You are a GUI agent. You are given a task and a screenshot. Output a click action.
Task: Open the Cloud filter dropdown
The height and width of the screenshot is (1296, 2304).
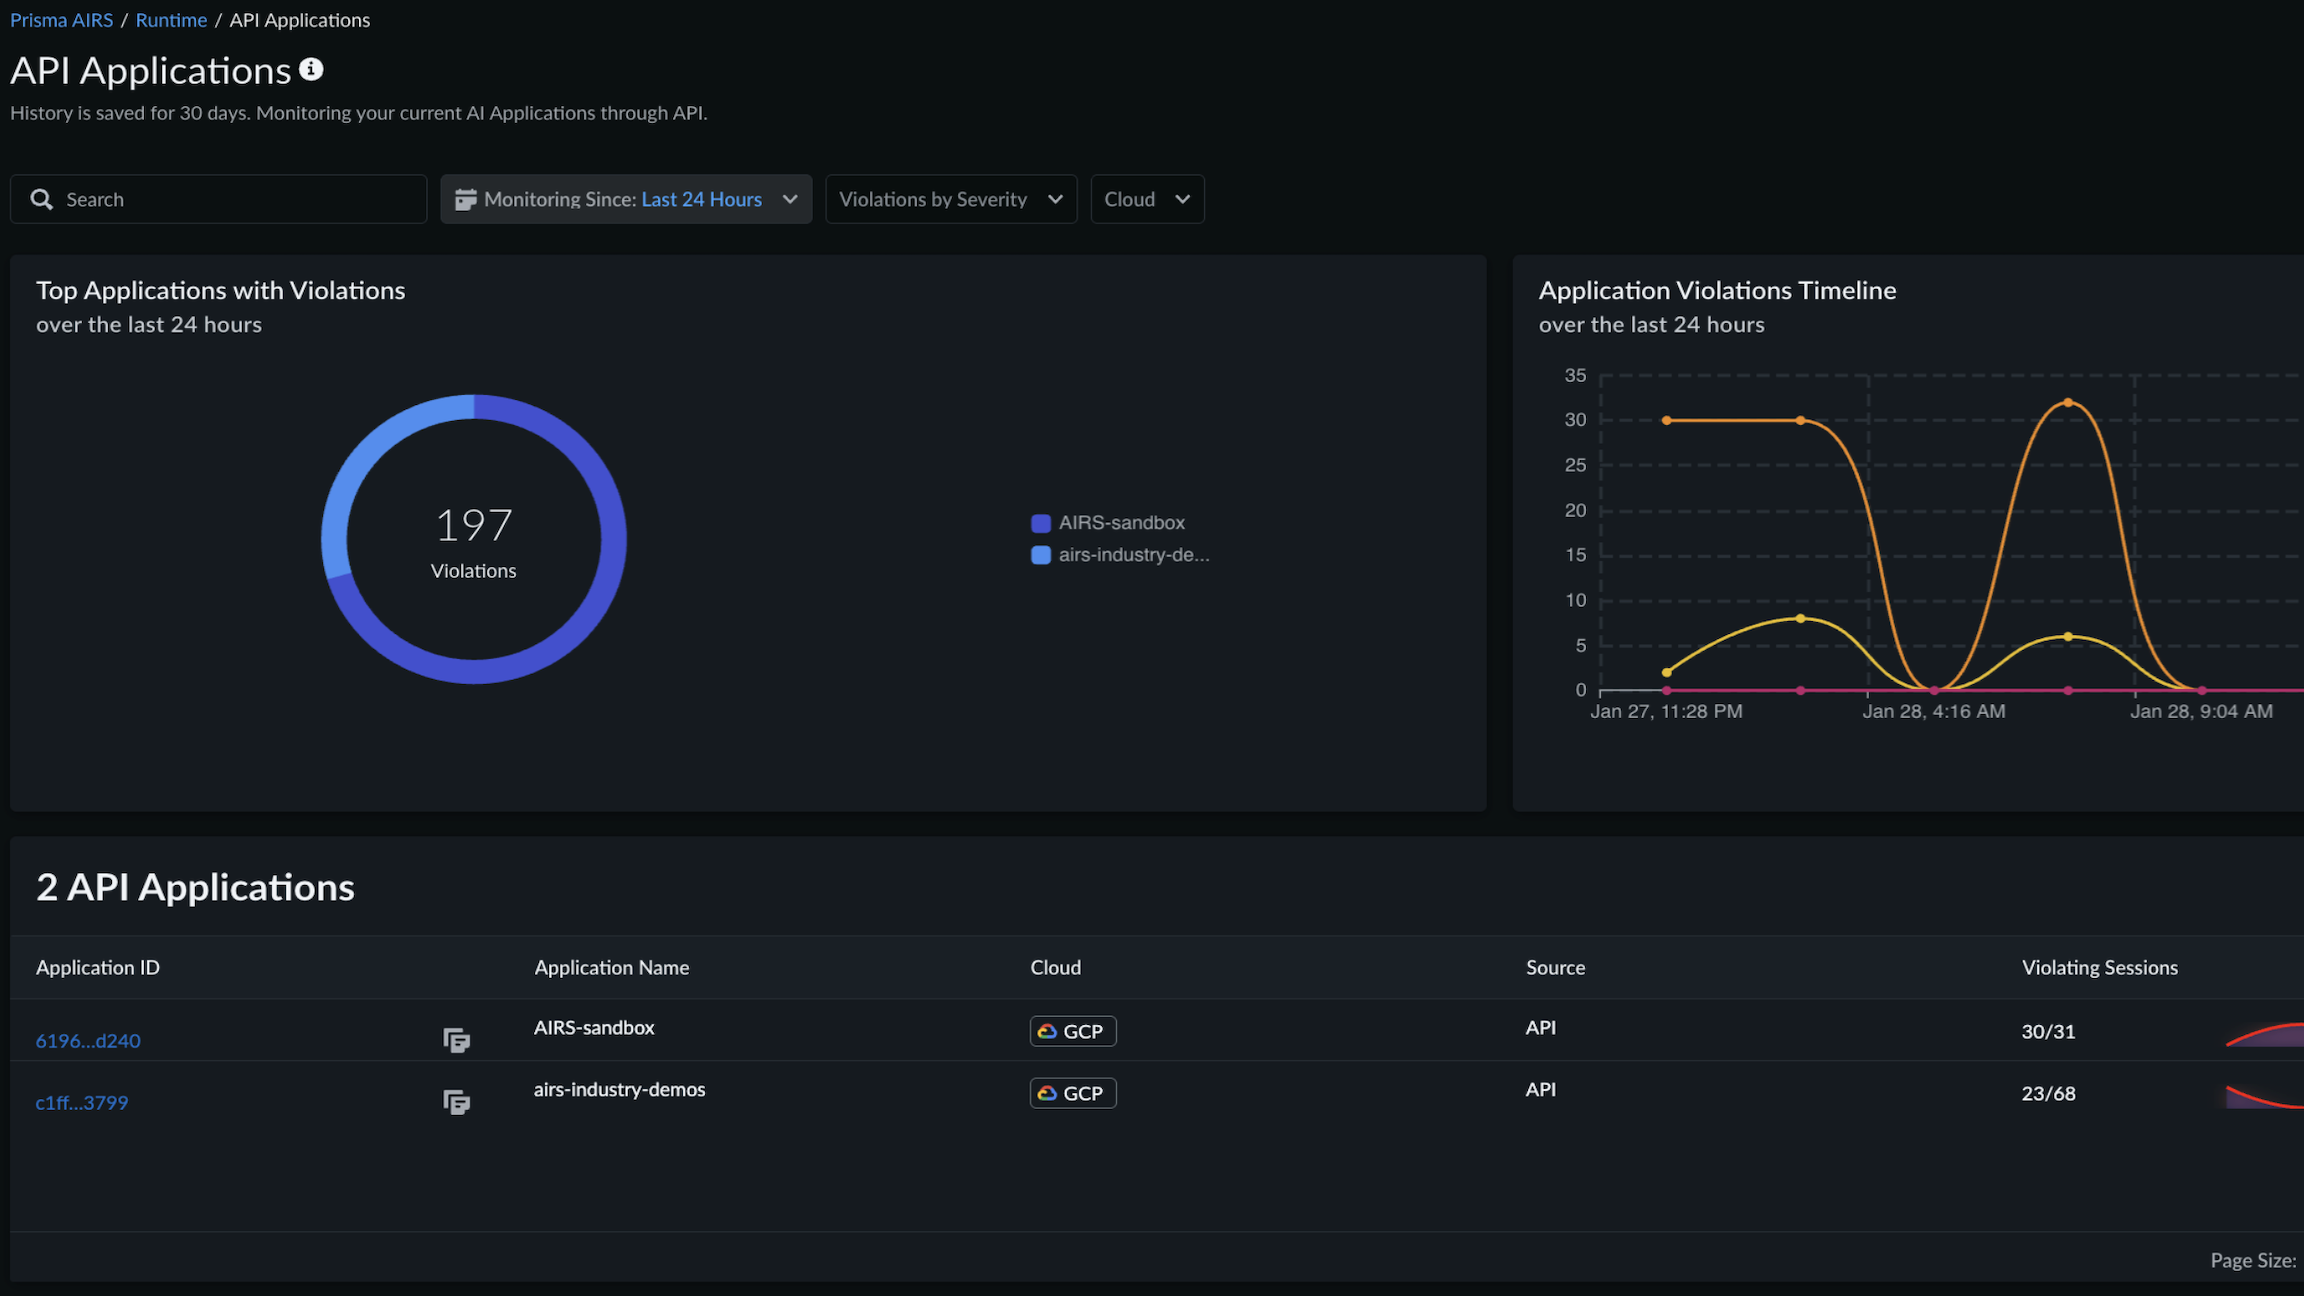tap(1146, 199)
